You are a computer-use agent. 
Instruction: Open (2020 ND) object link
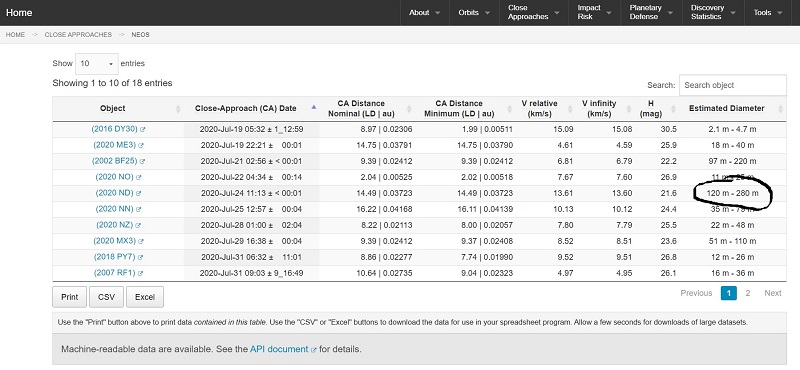click(115, 193)
